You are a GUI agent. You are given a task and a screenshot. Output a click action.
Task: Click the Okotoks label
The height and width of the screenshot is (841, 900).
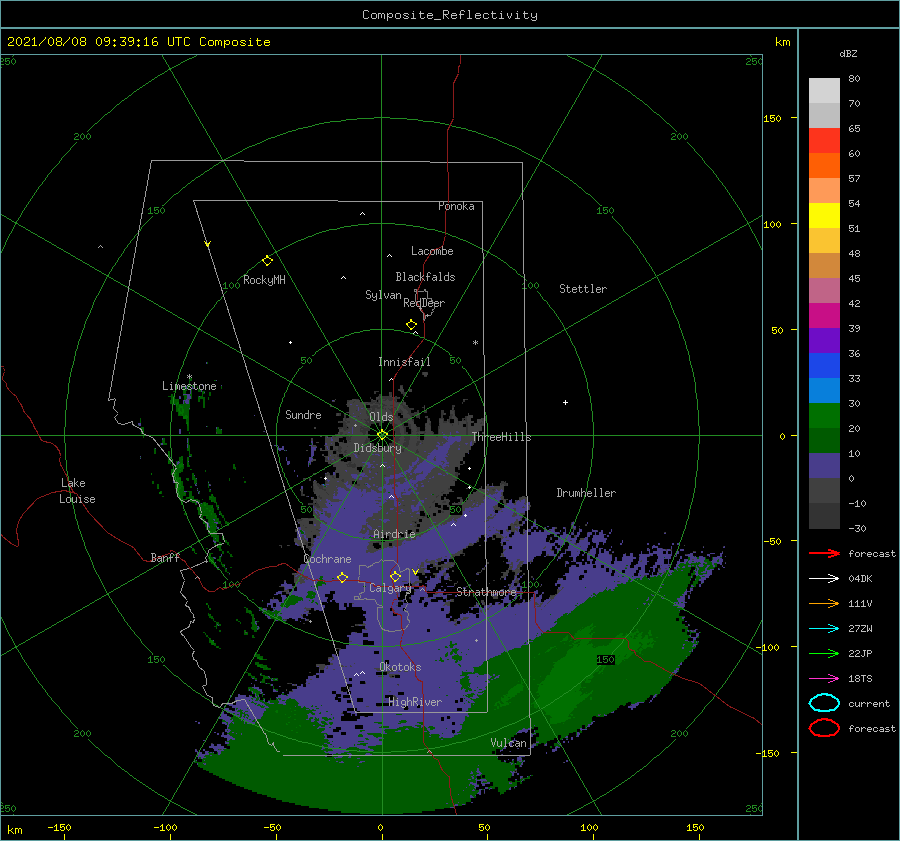pyautogui.click(x=400, y=667)
